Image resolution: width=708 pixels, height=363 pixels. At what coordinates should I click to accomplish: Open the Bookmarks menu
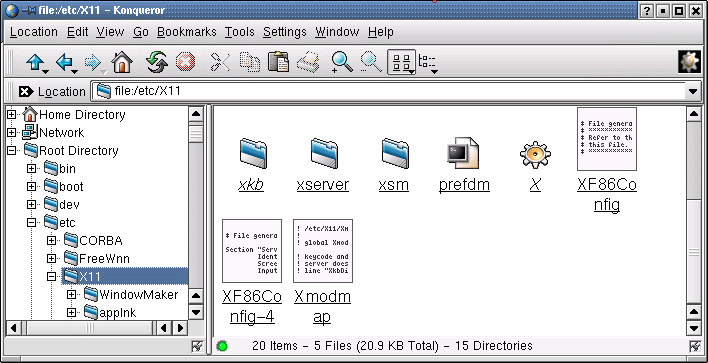(187, 32)
